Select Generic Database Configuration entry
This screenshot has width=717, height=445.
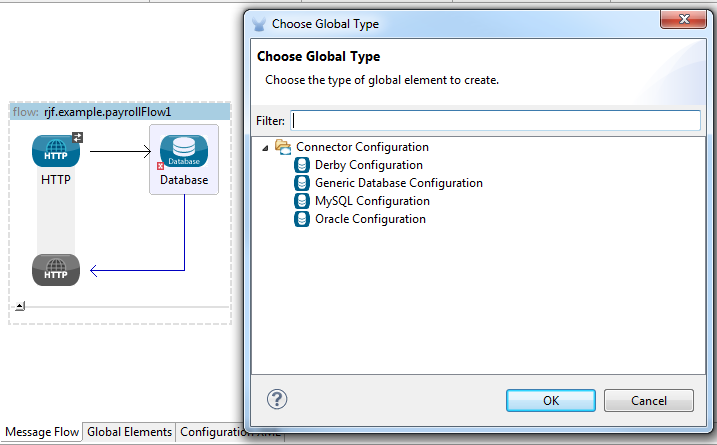point(399,183)
